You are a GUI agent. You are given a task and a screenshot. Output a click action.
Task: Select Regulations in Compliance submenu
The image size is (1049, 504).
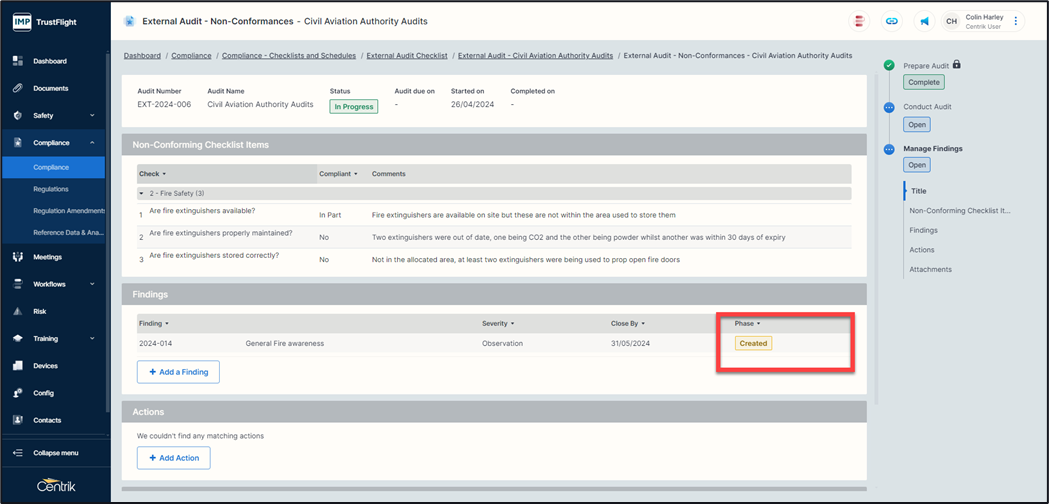(x=51, y=189)
